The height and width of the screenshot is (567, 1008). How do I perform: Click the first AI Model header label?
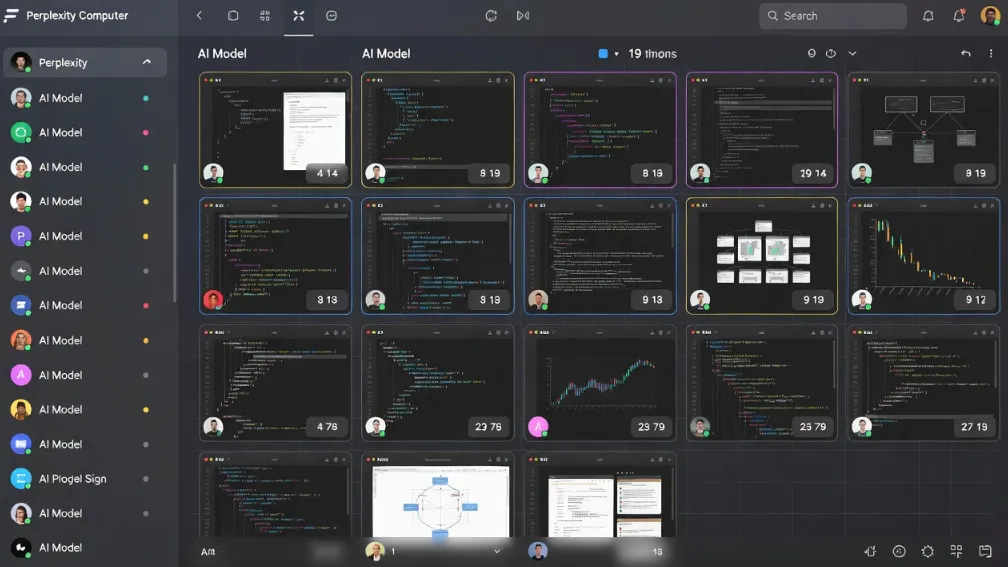point(222,54)
